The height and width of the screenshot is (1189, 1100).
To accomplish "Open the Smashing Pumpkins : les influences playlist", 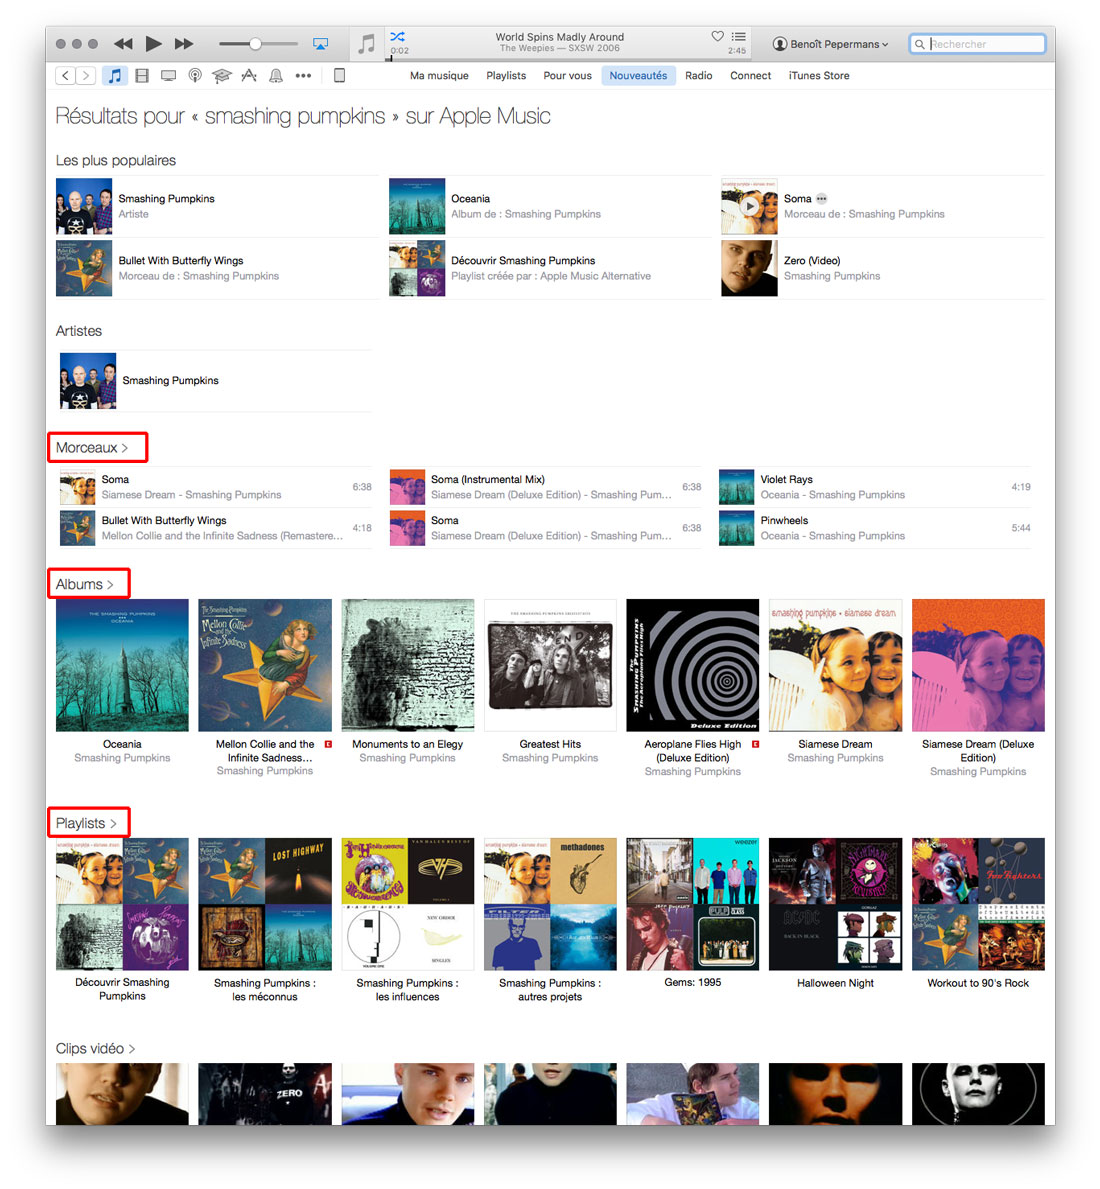I will coord(408,904).
